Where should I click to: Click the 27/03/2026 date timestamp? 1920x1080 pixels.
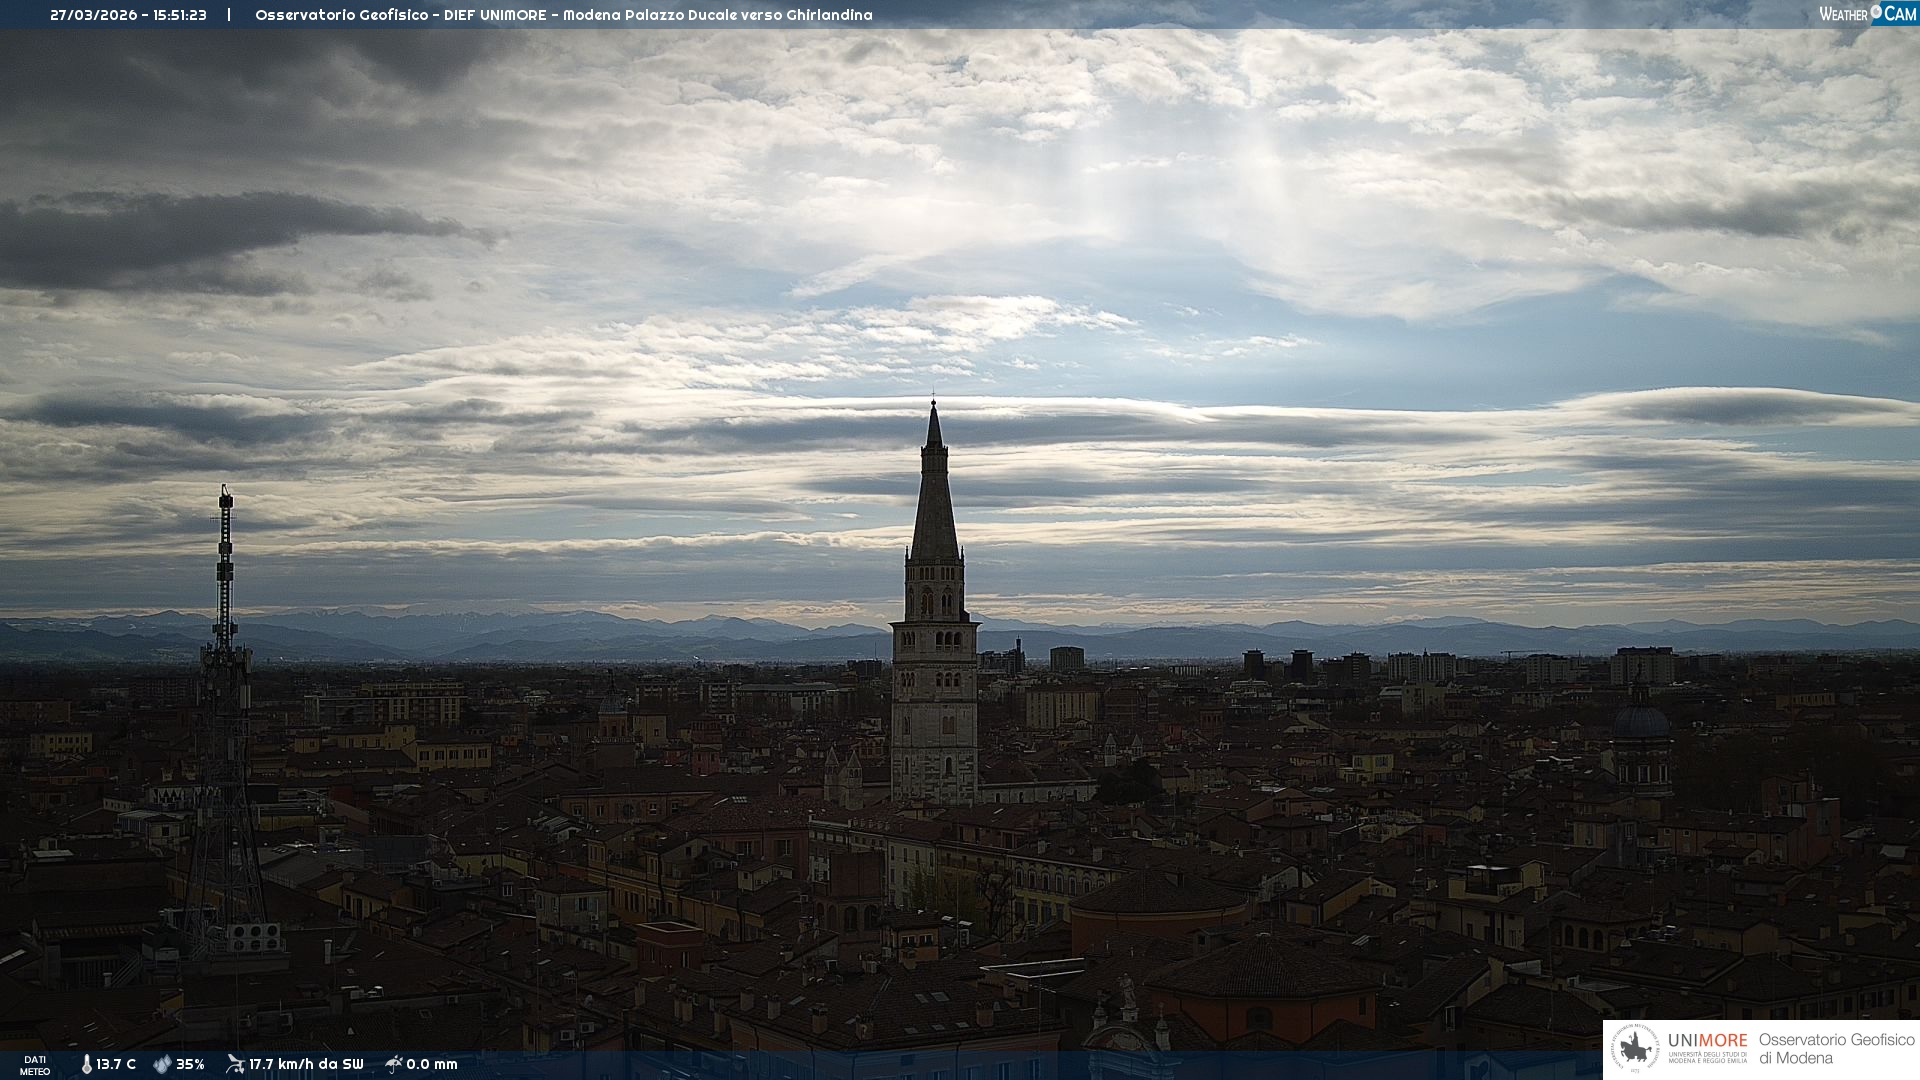[94, 15]
